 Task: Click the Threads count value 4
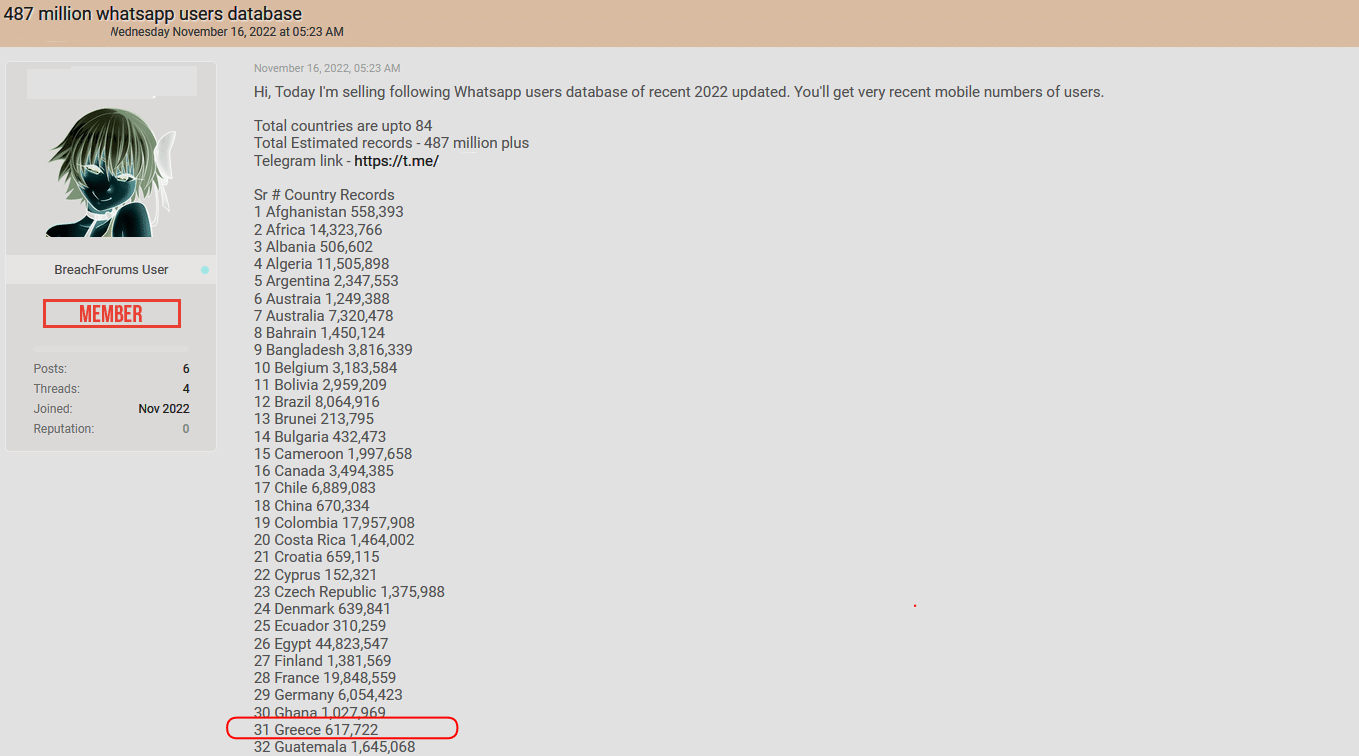tap(186, 389)
